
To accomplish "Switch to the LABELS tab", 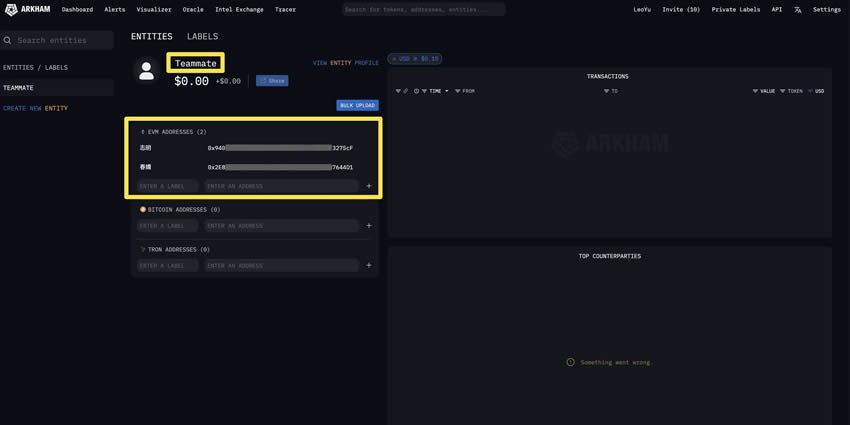I will pyautogui.click(x=202, y=37).
